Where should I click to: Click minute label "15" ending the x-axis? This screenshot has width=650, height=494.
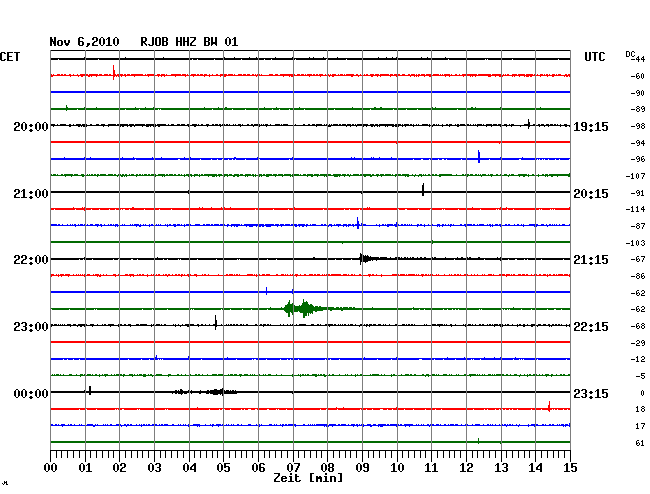click(x=570, y=468)
